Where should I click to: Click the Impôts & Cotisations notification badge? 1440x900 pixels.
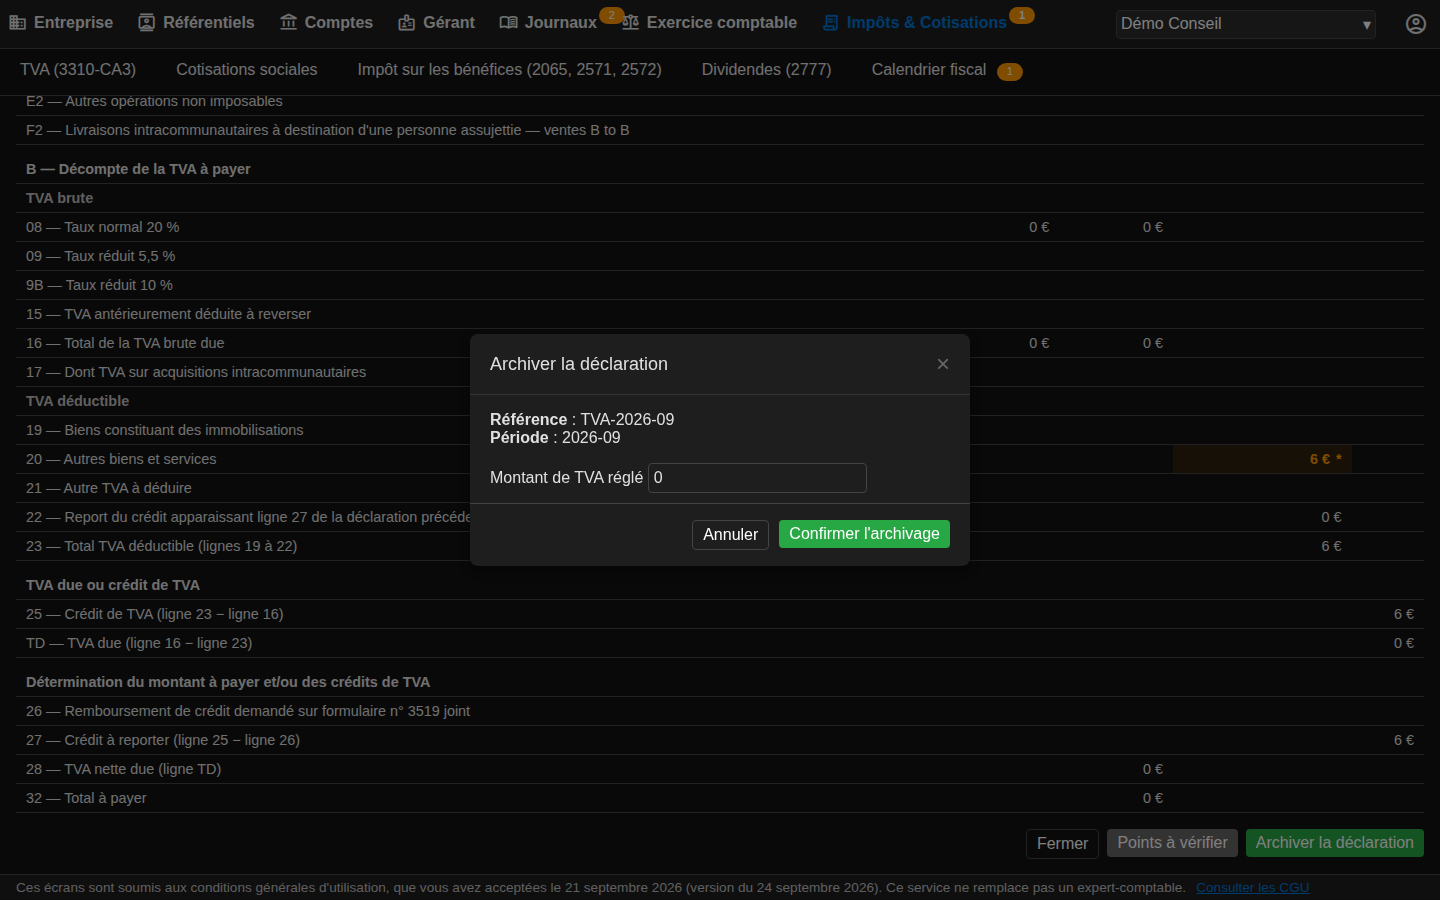tap(1022, 15)
